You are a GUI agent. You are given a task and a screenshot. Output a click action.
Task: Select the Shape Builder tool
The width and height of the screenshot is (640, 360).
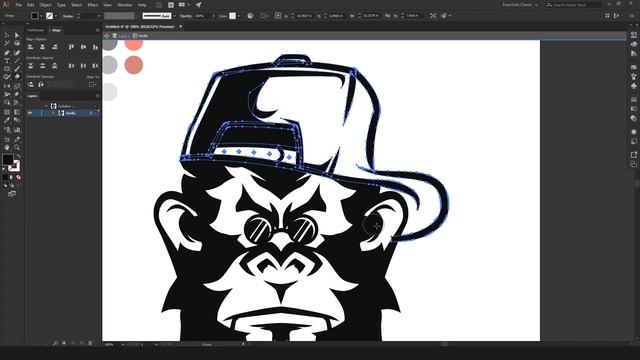pyautogui.click(x=7, y=102)
